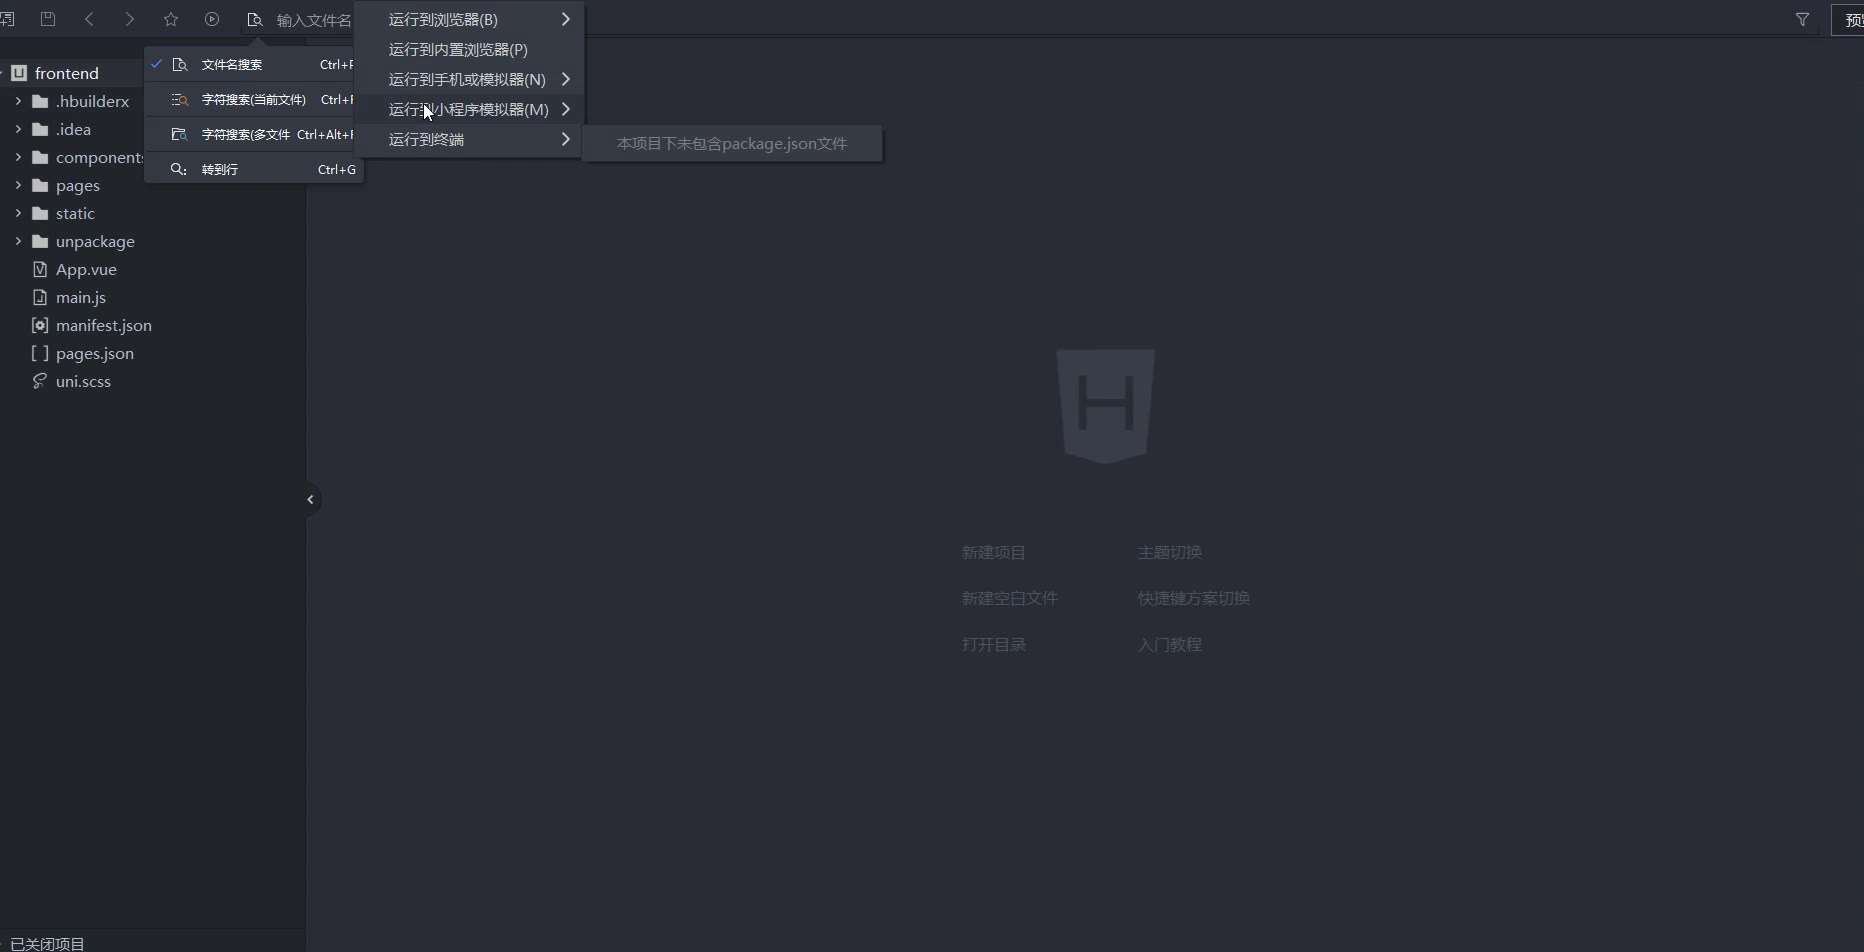Click the .hbuilderx folder icon
The height and width of the screenshot is (952, 1864).
click(x=40, y=101)
